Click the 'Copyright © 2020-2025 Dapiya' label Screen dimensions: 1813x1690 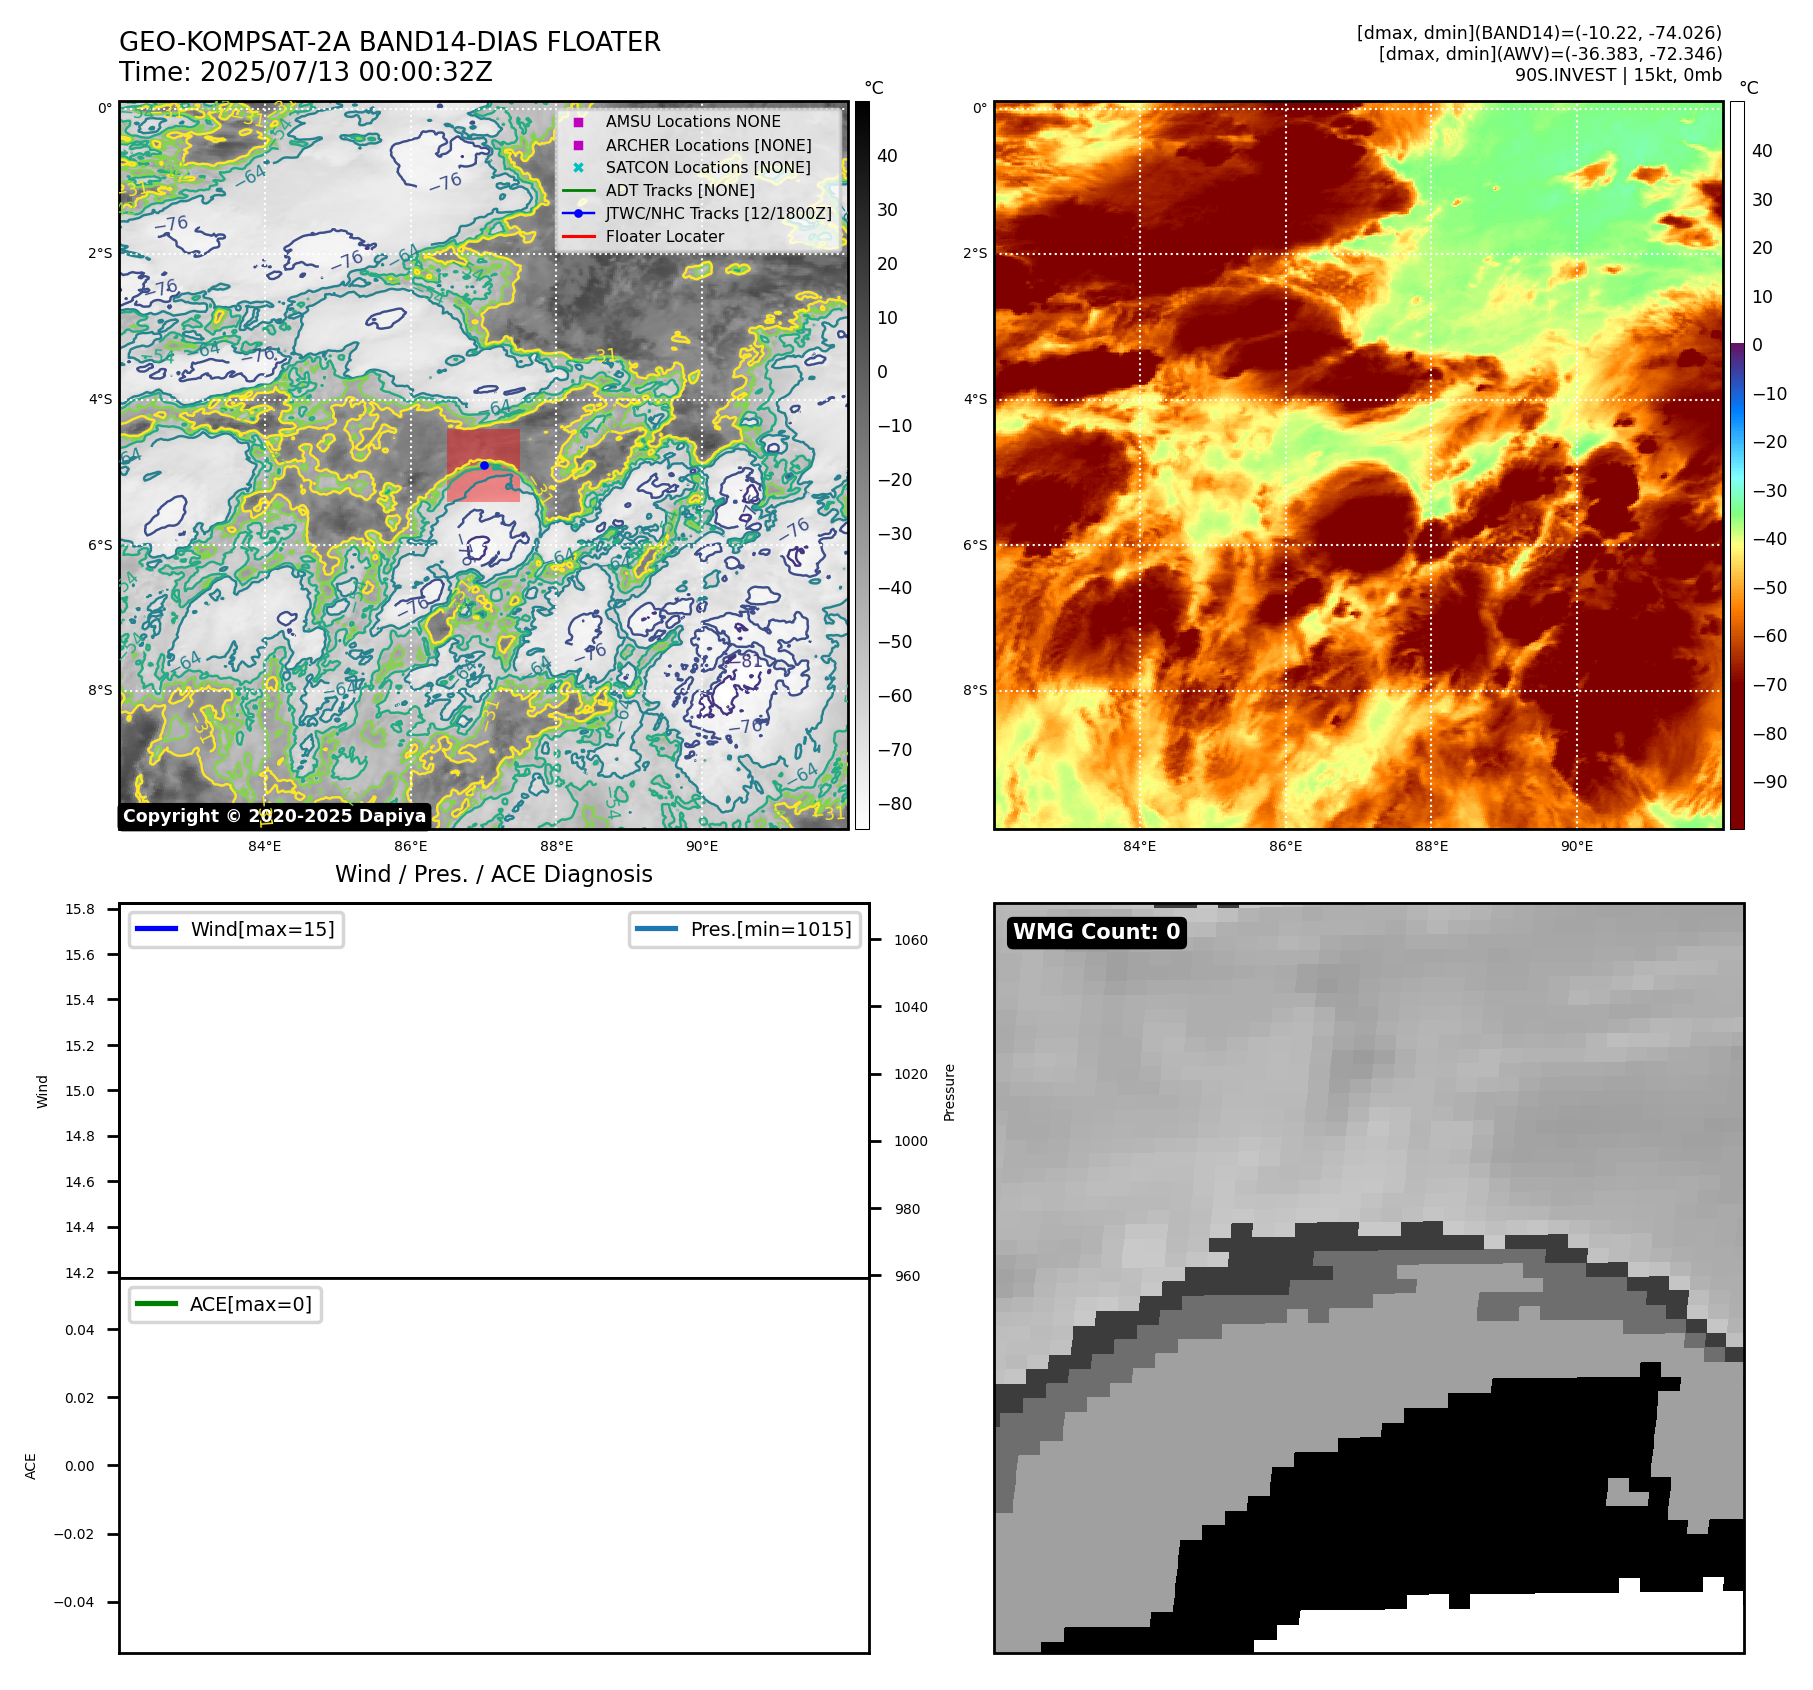(x=274, y=816)
